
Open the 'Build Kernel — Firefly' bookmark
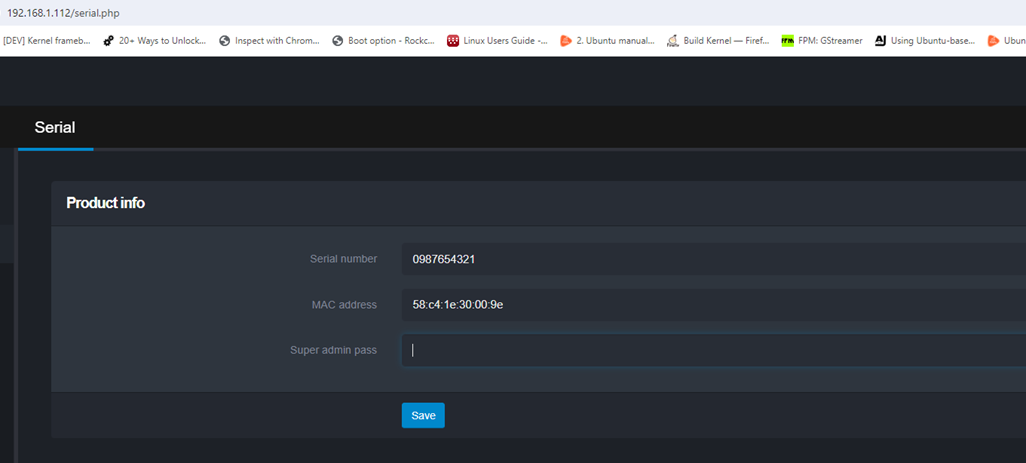tap(718, 41)
